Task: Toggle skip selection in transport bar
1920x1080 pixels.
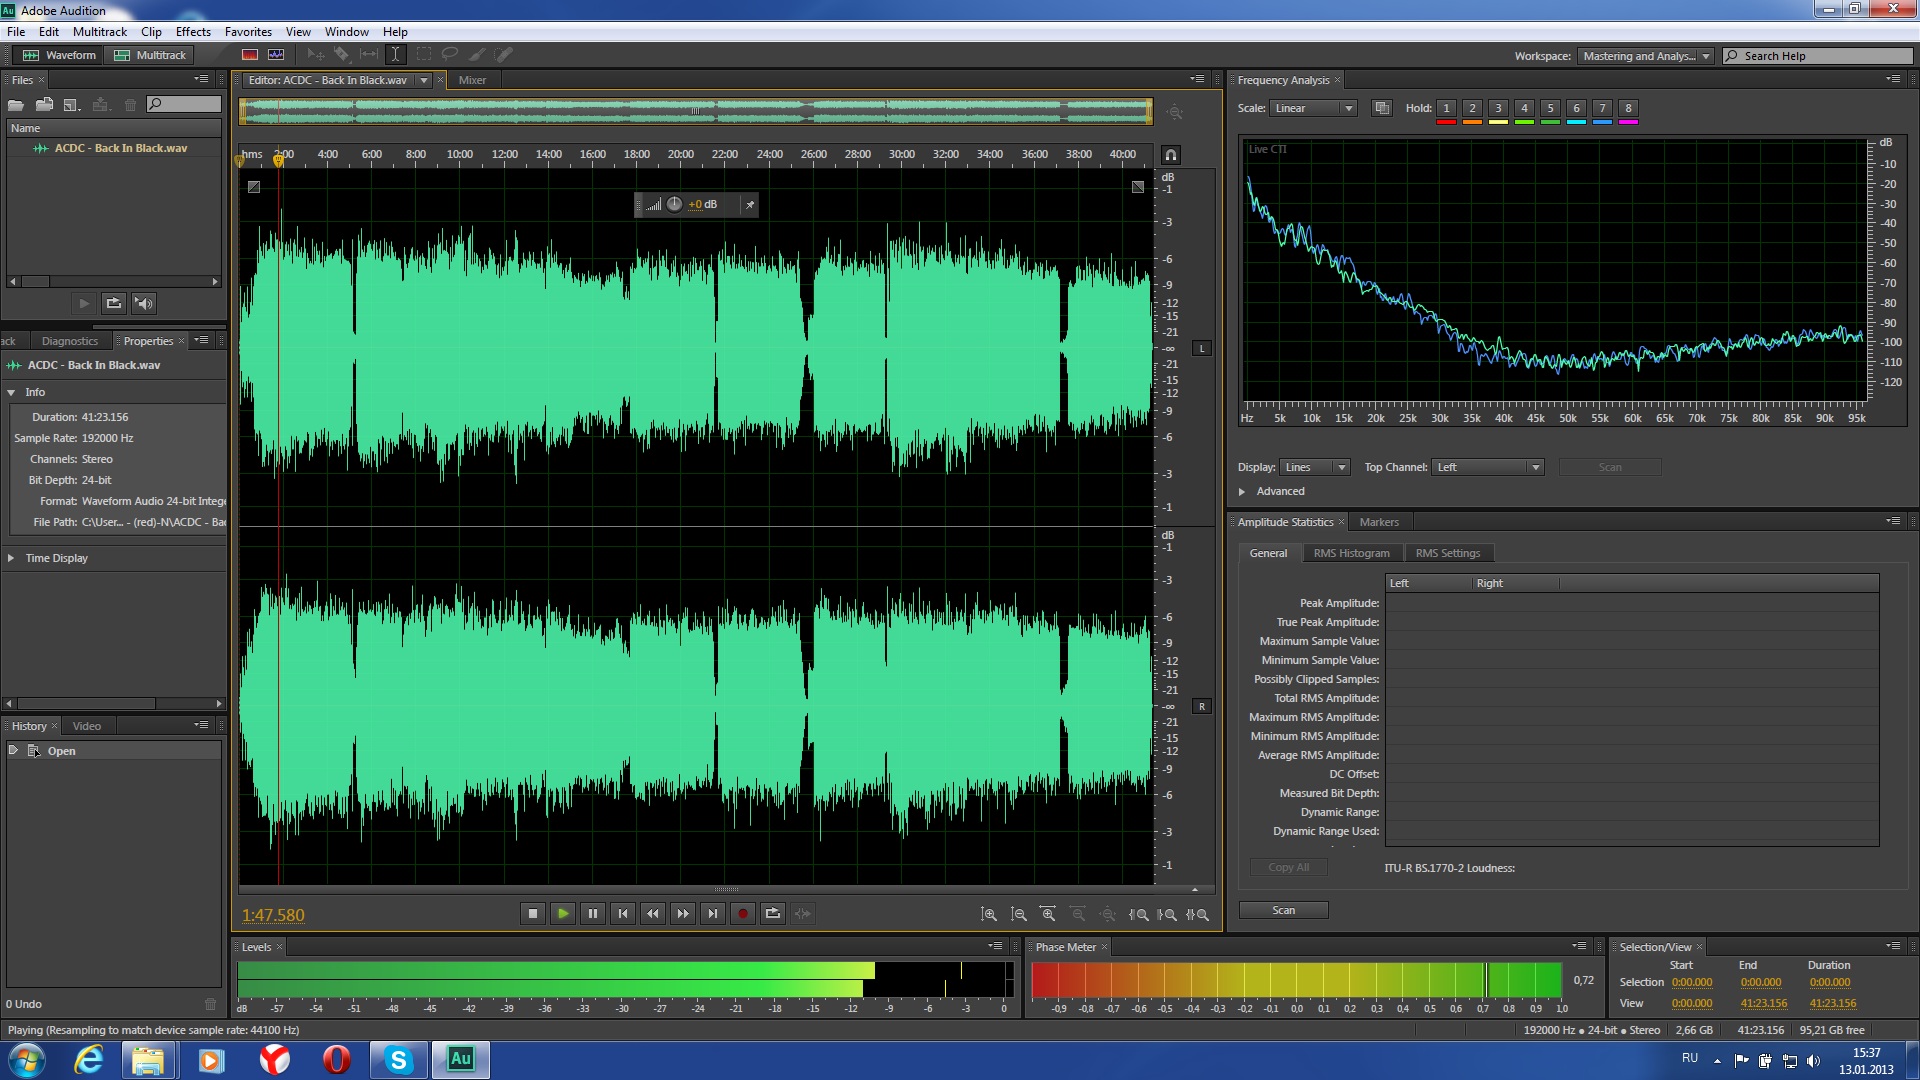Action: tap(803, 913)
